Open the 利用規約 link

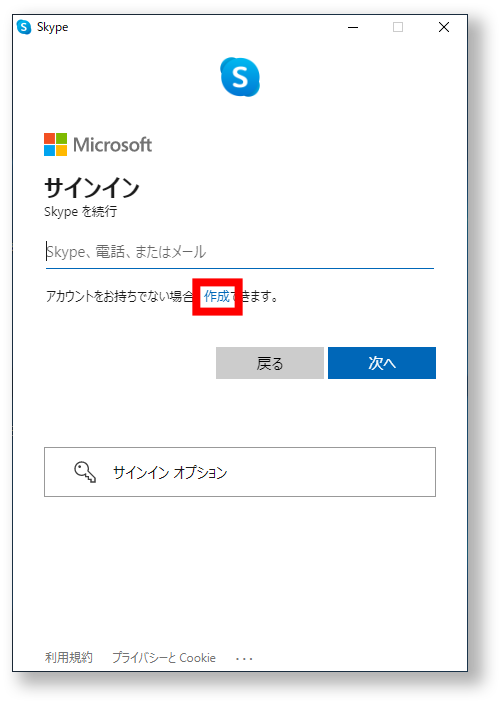[68, 658]
